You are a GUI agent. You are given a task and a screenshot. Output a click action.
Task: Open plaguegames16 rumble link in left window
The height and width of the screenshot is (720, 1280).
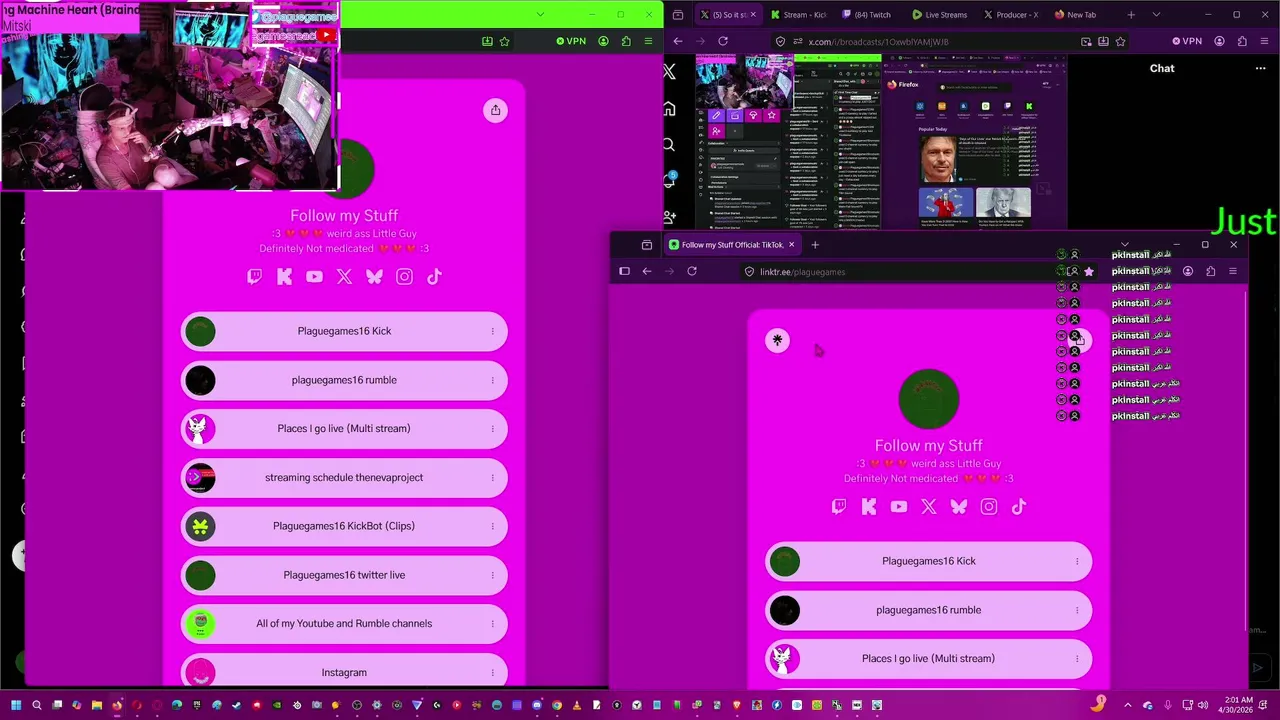(x=344, y=380)
